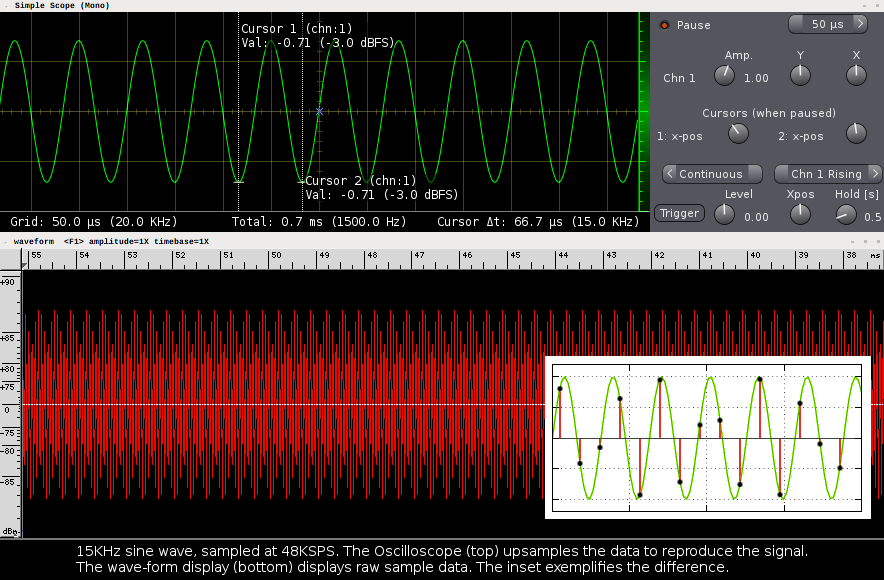Adjust the Chn 1 X offset knob
This screenshot has width=884, height=580.
[856, 75]
